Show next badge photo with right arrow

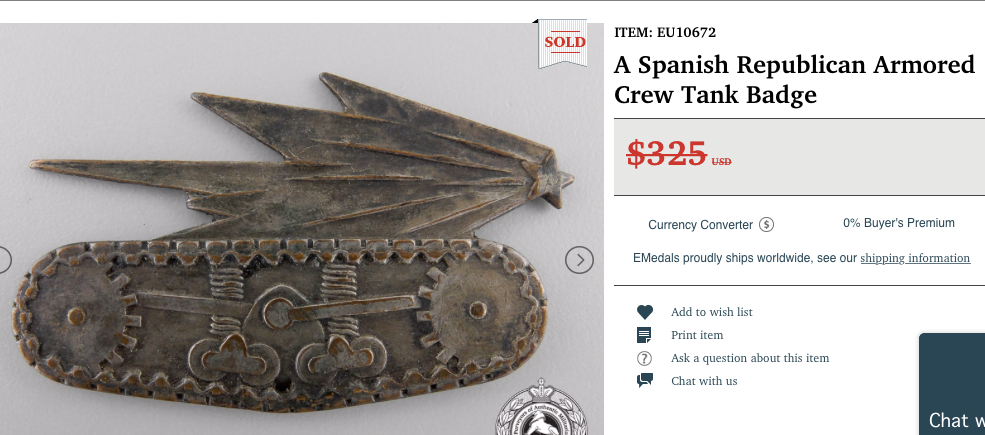point(579,260)
